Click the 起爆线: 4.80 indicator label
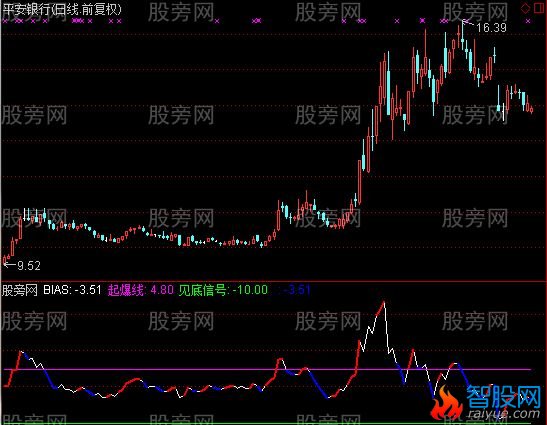This screenshot has height=425, width=547. (141, 290)
